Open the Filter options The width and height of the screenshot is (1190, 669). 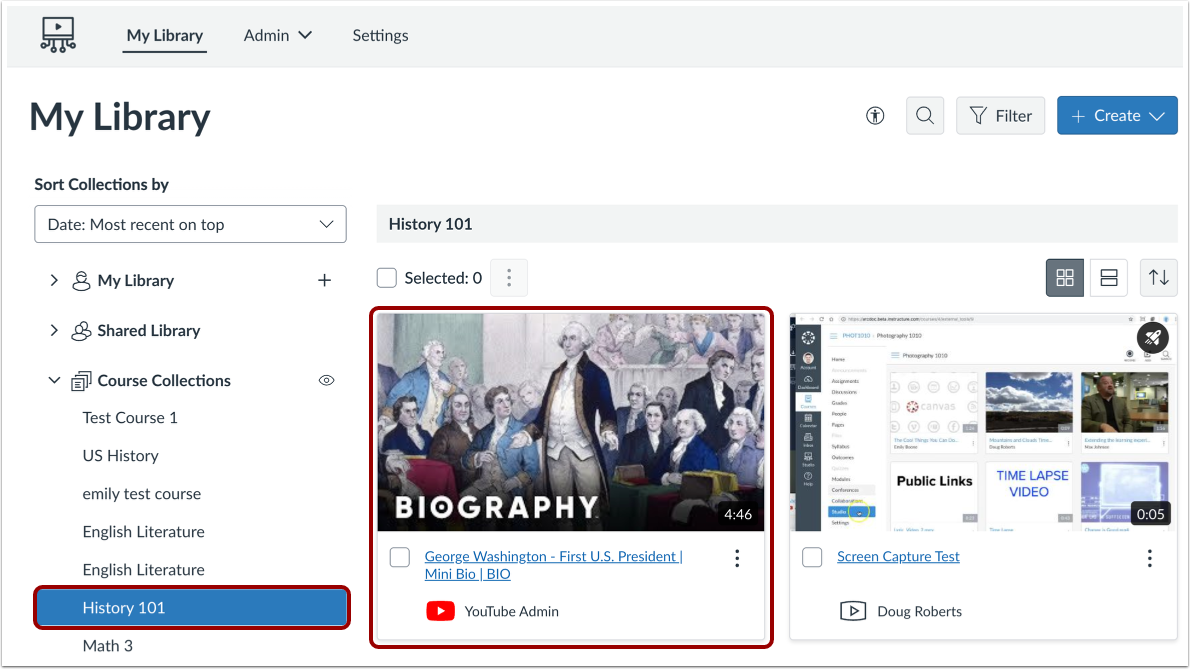tap(1000, 115)
